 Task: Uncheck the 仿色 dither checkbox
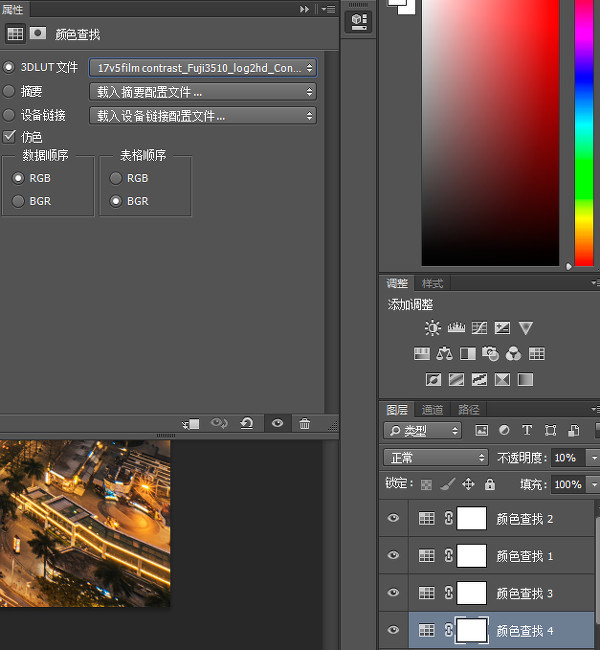click(x=10, y=136)
